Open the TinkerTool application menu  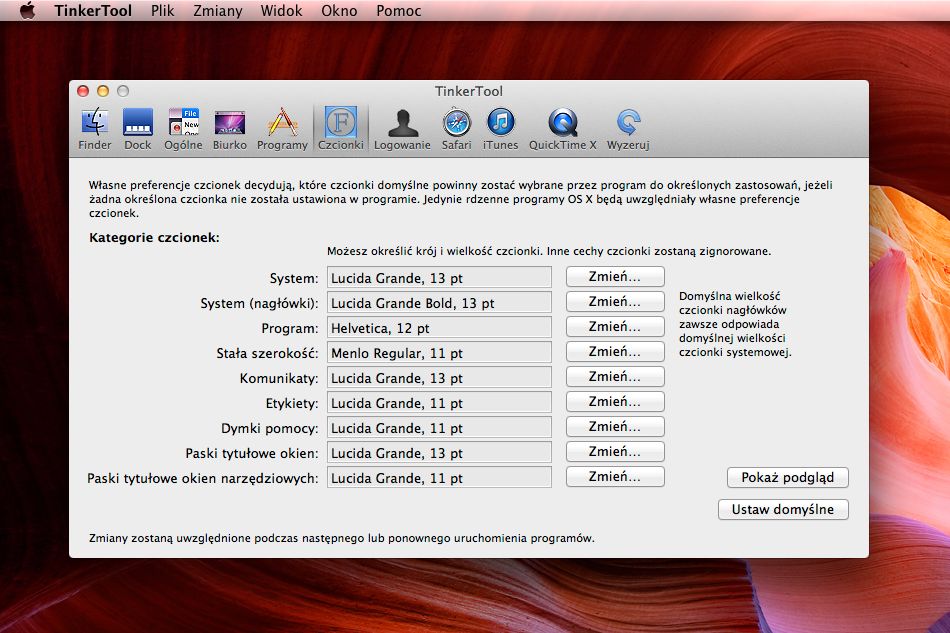coord(93,10)
